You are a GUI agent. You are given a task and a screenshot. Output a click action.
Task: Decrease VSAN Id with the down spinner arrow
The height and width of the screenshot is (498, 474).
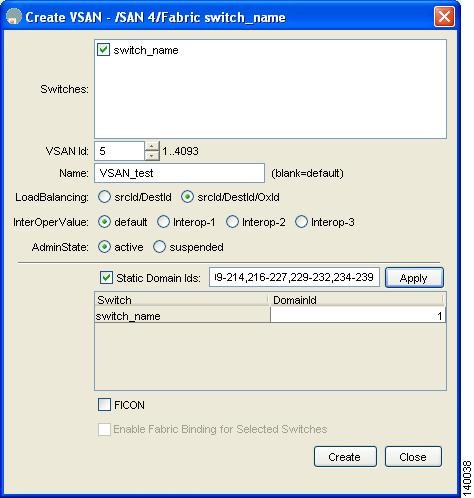pyautogui.click(x=152, y=156)
